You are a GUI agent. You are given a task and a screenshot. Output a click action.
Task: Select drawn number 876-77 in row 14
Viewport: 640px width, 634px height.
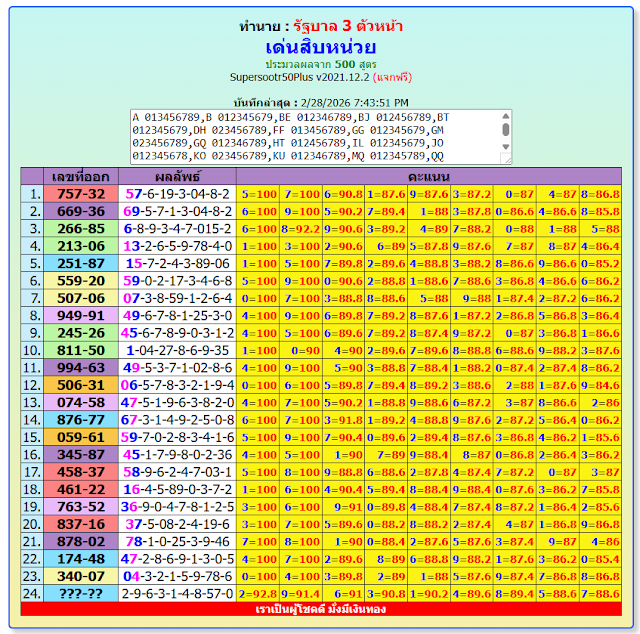[81, 420]
